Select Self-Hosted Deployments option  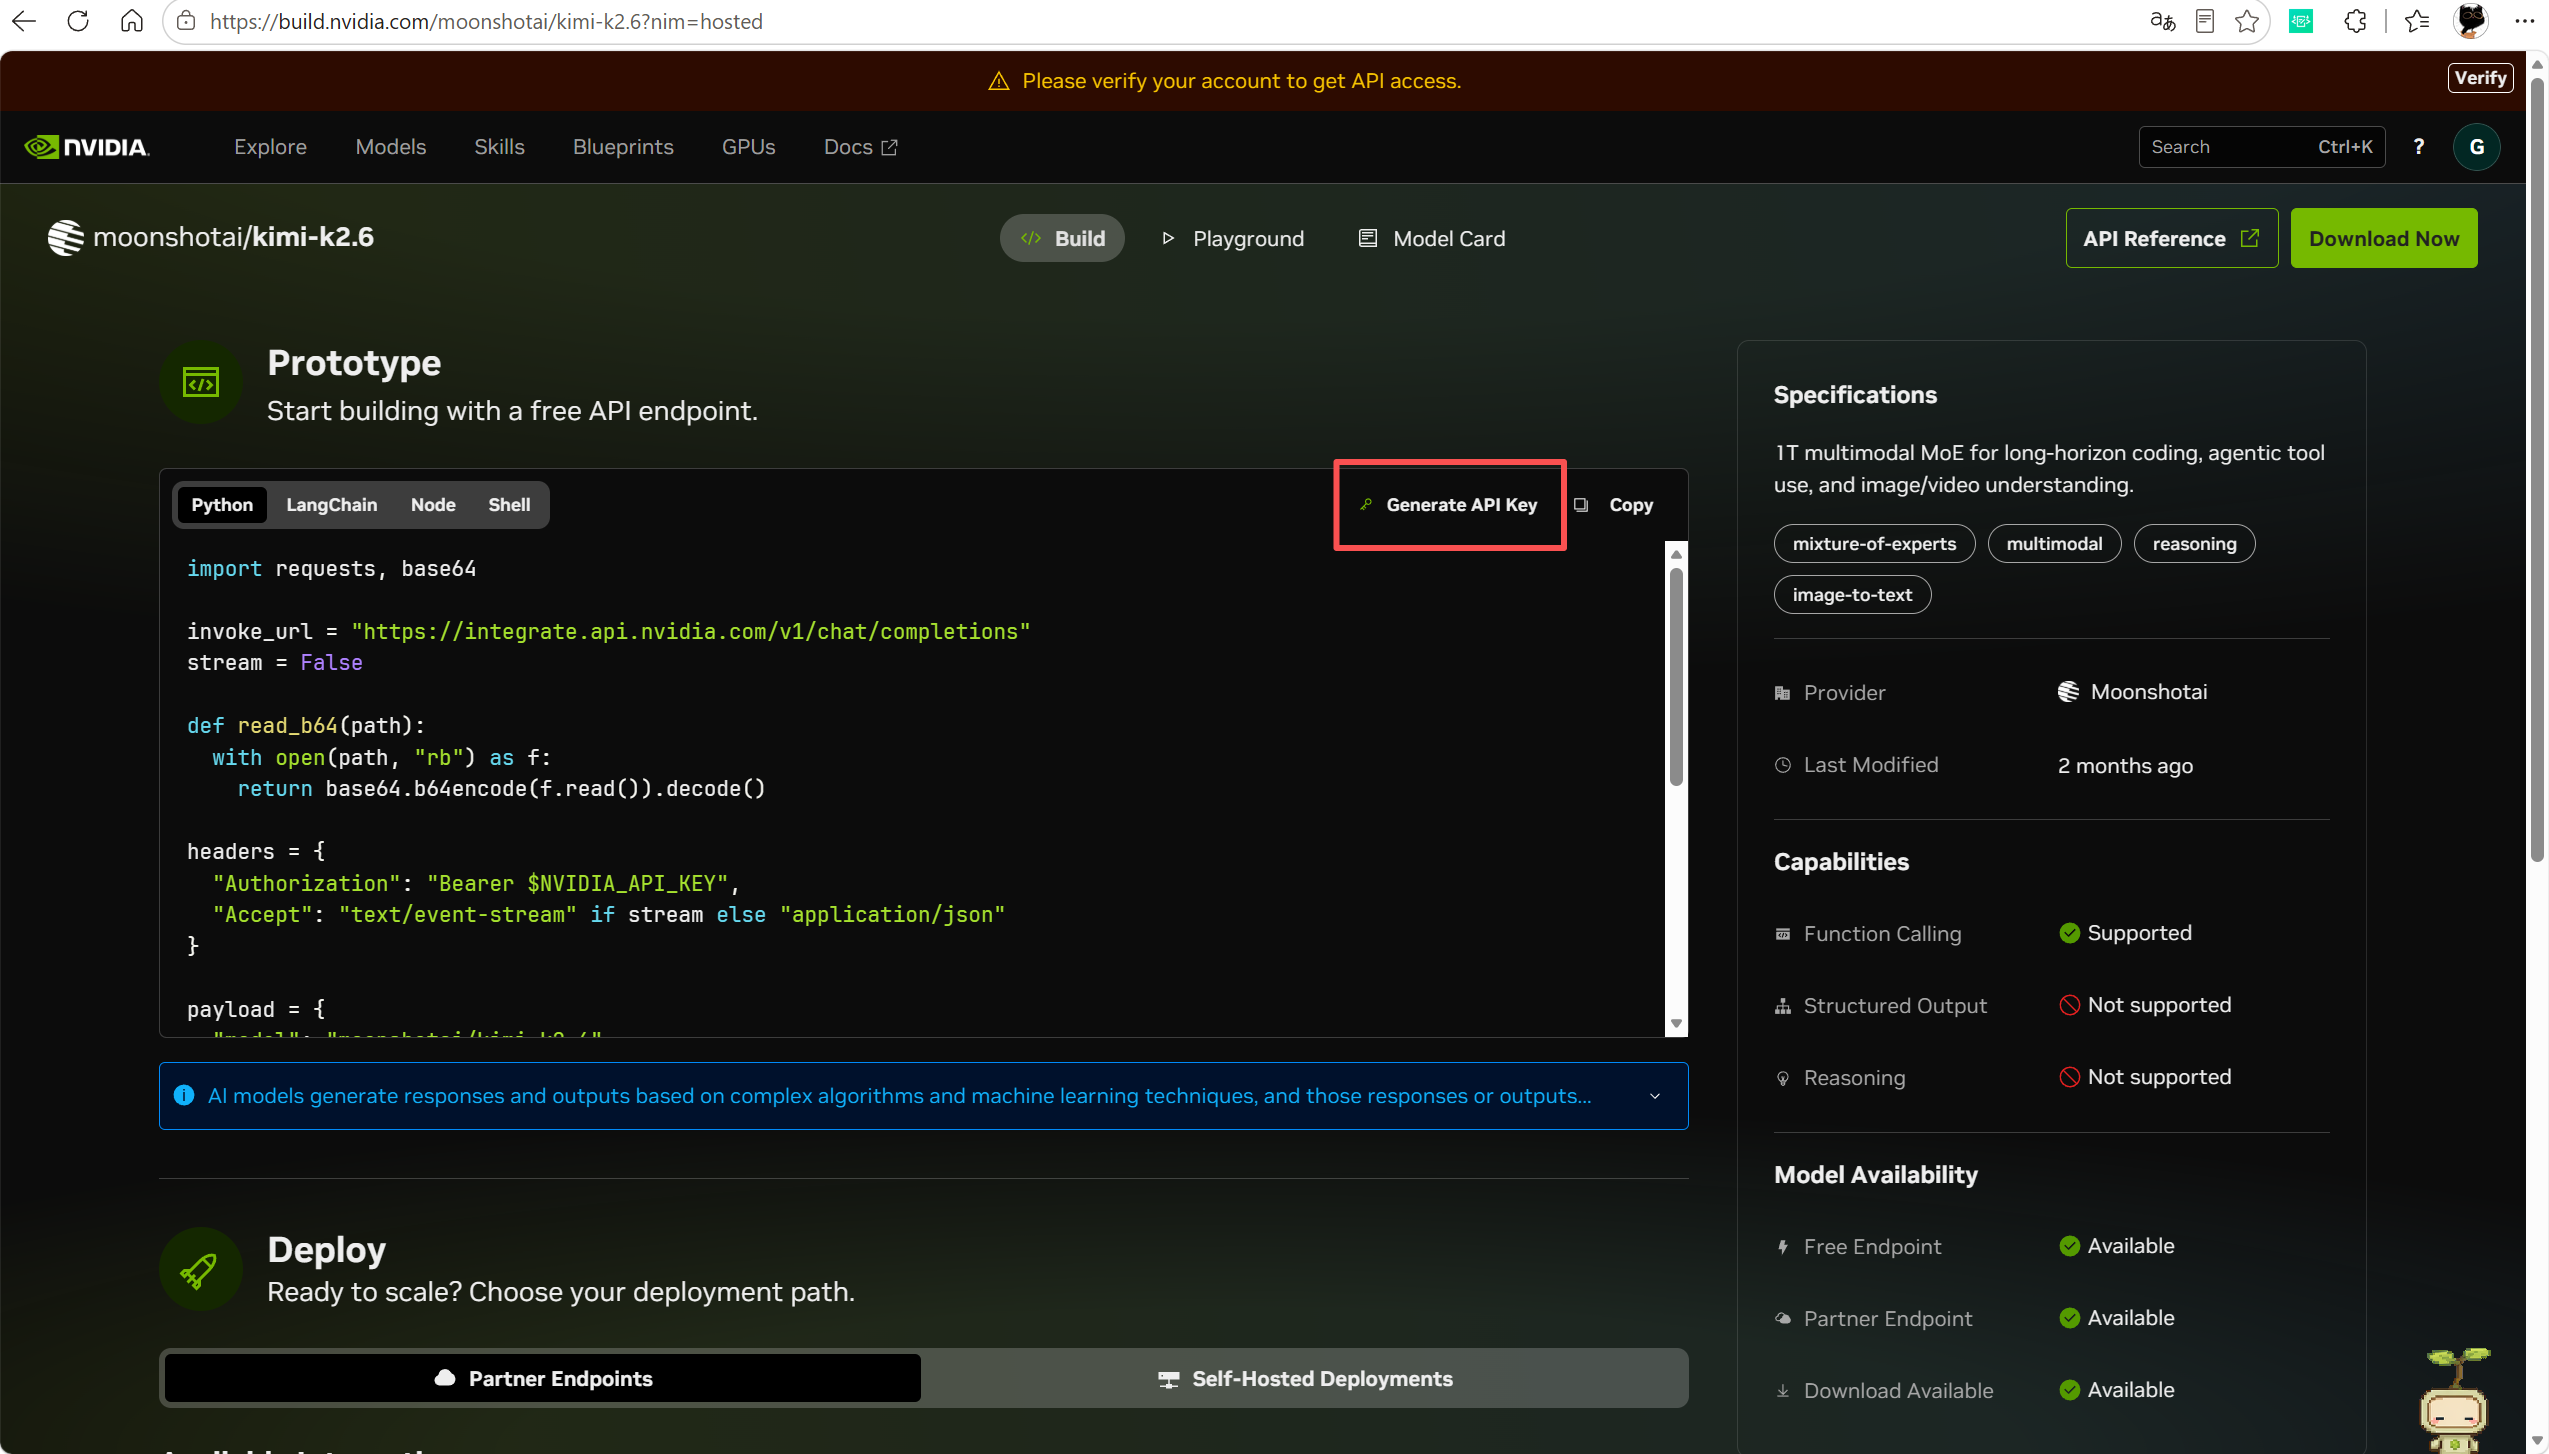1305,1378
